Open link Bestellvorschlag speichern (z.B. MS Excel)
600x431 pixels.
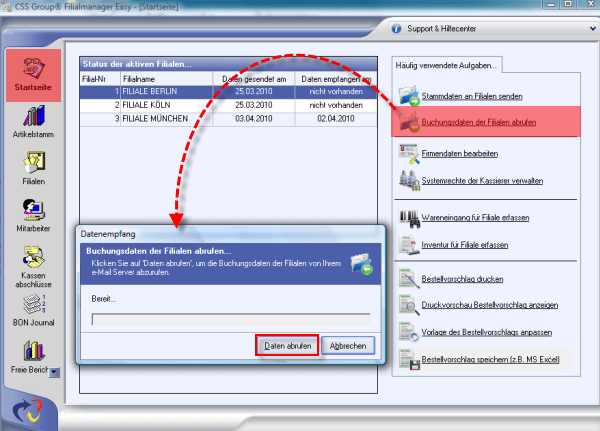pos(490,359)
